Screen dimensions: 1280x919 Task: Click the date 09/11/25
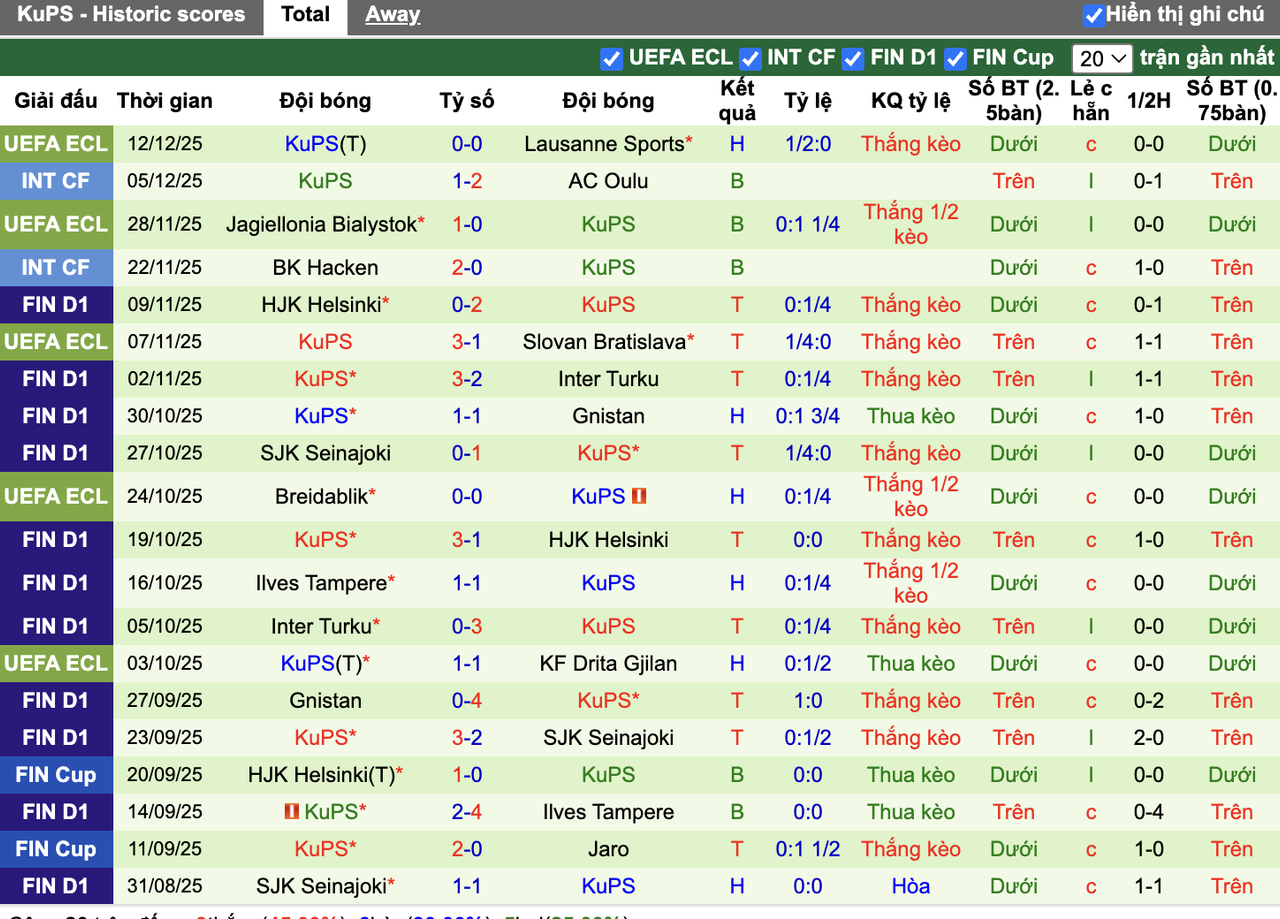click(165, 305)
